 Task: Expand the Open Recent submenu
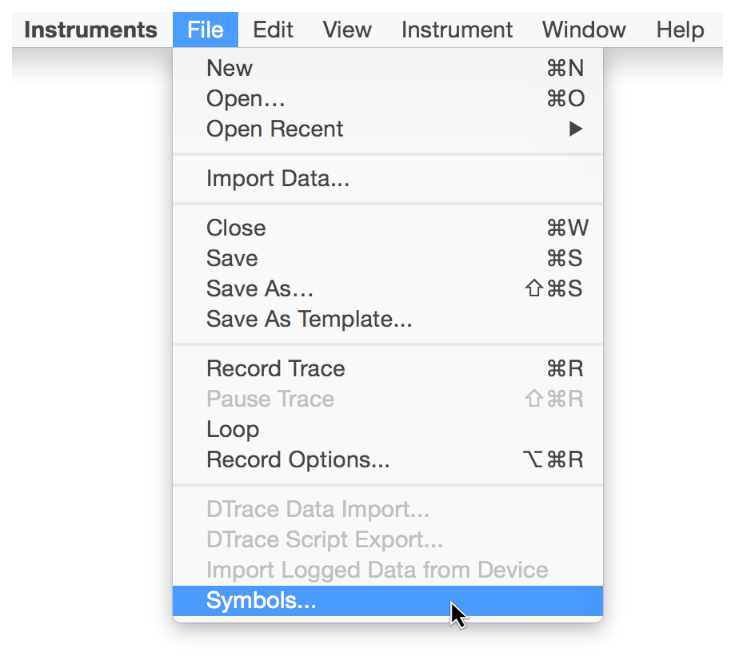click(275, 129)
